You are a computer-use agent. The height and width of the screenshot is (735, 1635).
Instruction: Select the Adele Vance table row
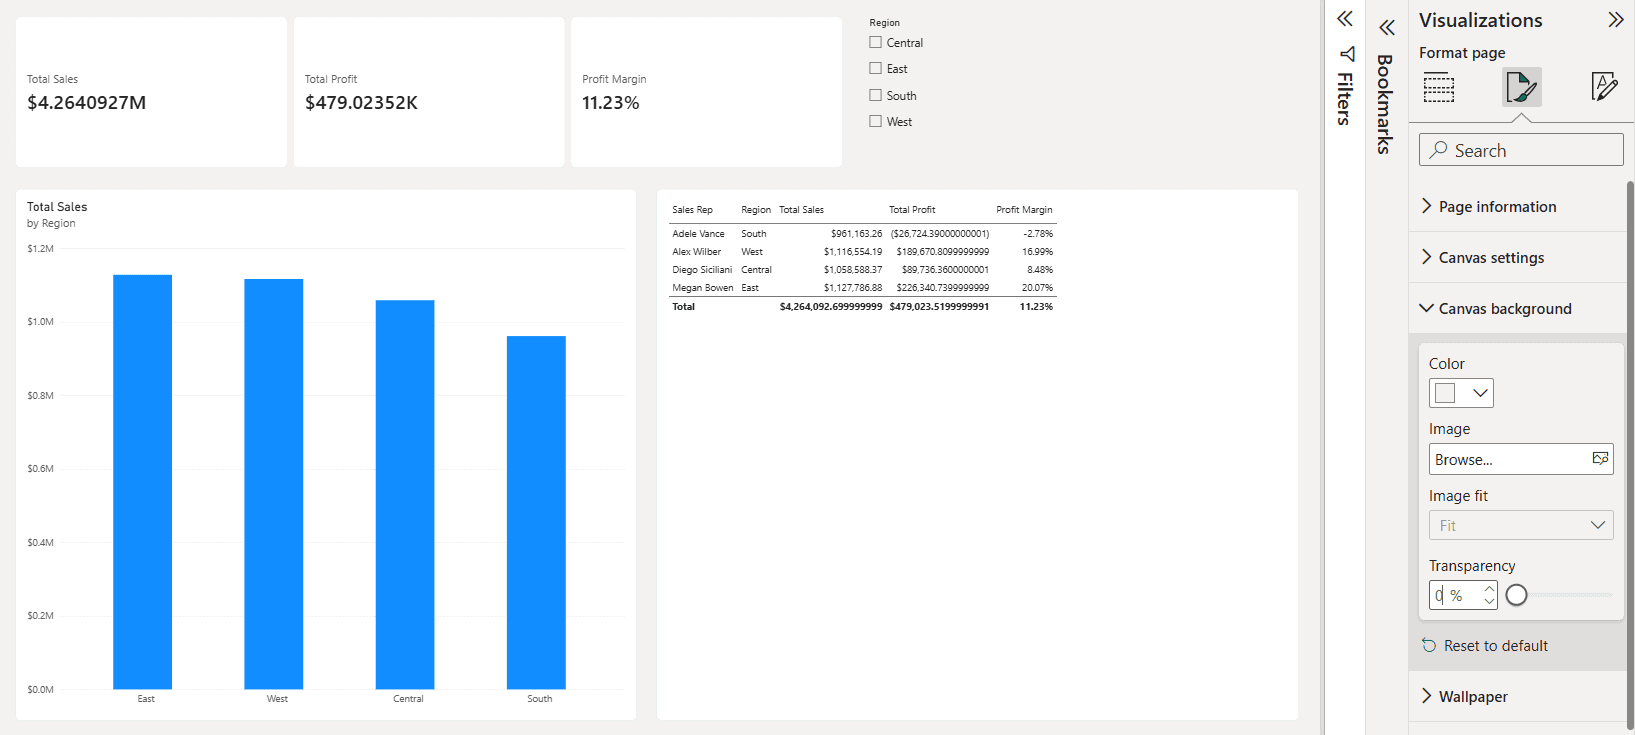862,233
